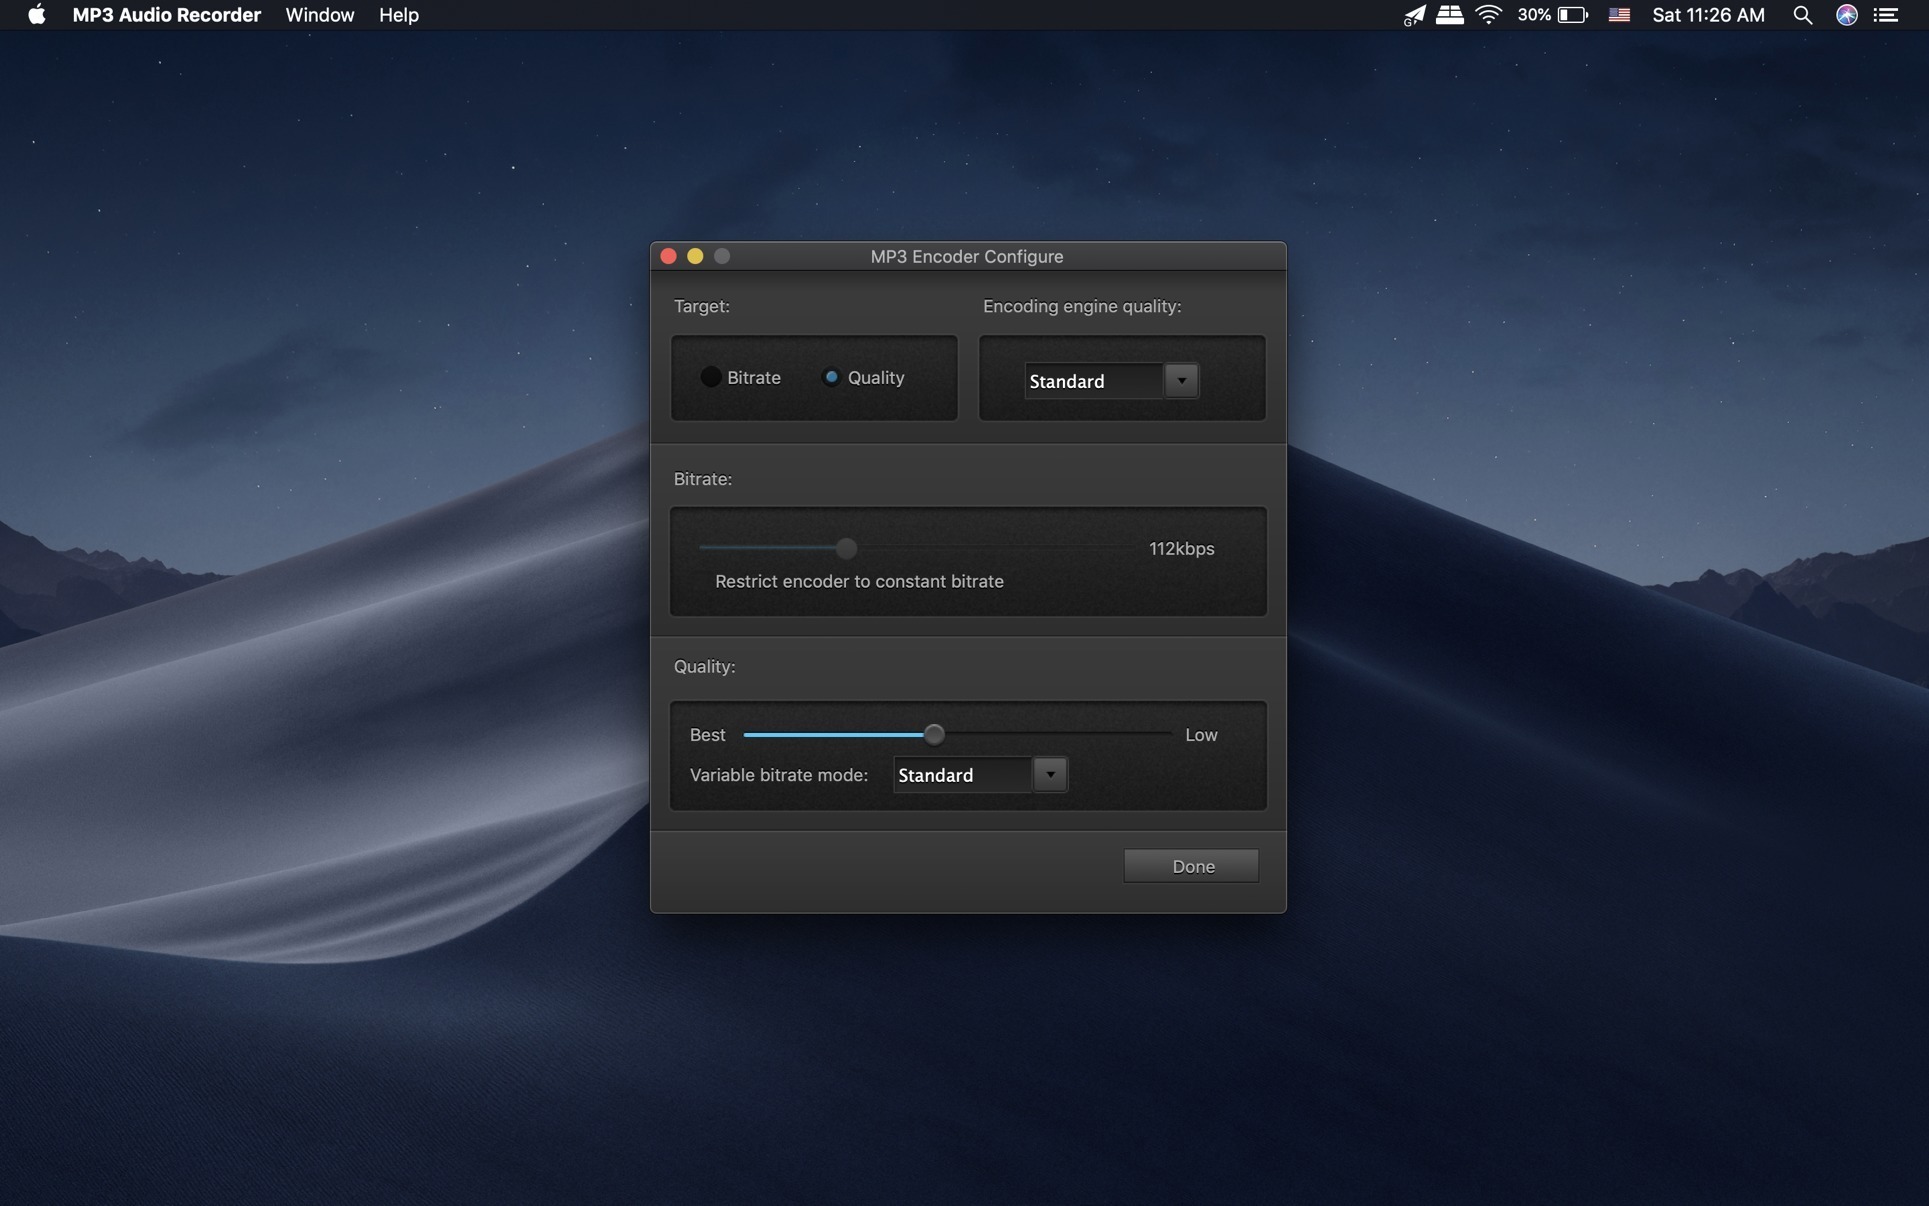Select the Quality target radio button
The image size is (1929, 1206).
coord(831,377)
